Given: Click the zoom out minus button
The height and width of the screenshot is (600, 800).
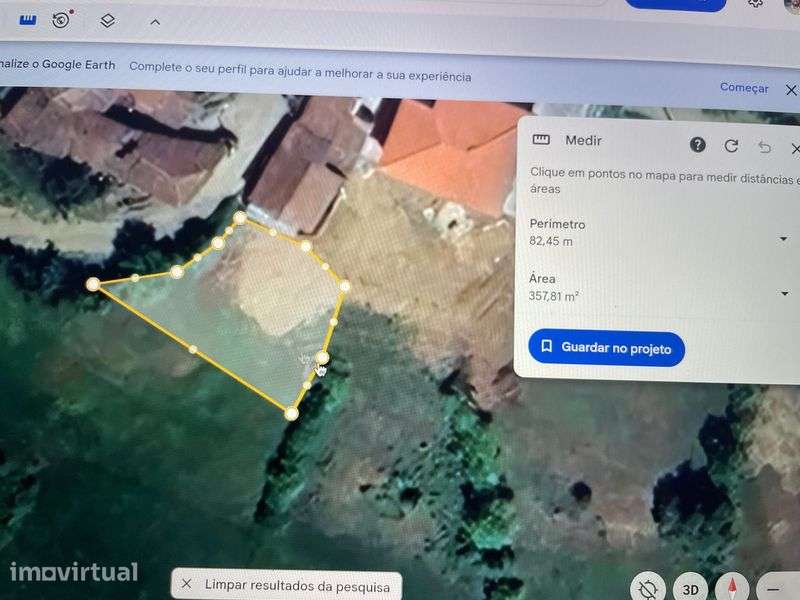Looking at the screenshot, I should pyautogui.click(x=773, y=590).
